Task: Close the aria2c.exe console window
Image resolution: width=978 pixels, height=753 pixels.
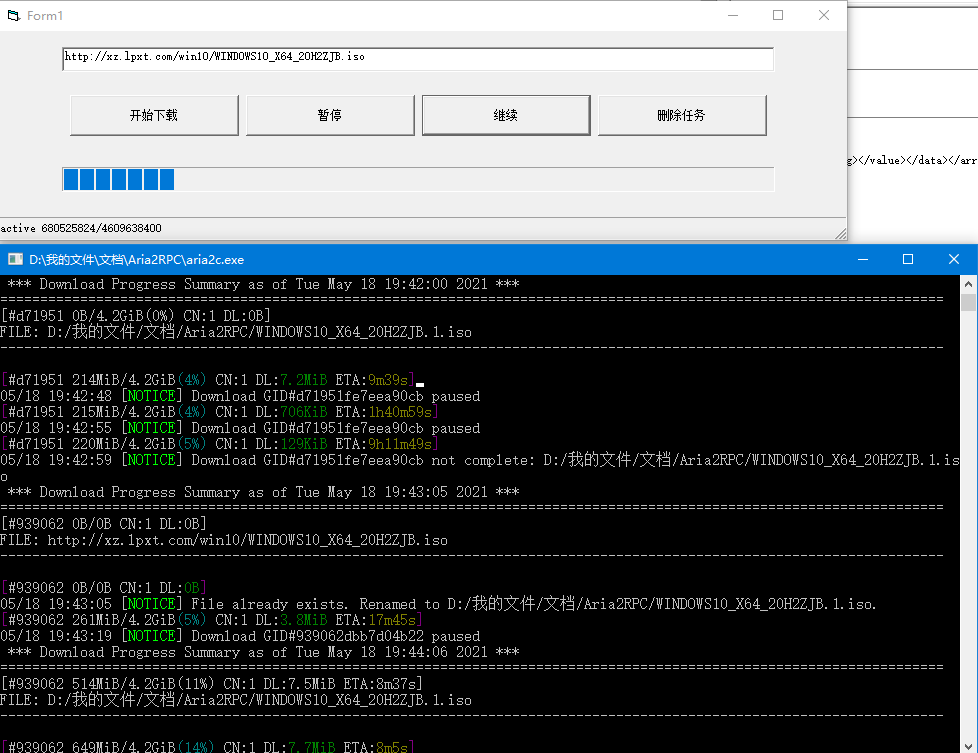Action: (954, 260)
